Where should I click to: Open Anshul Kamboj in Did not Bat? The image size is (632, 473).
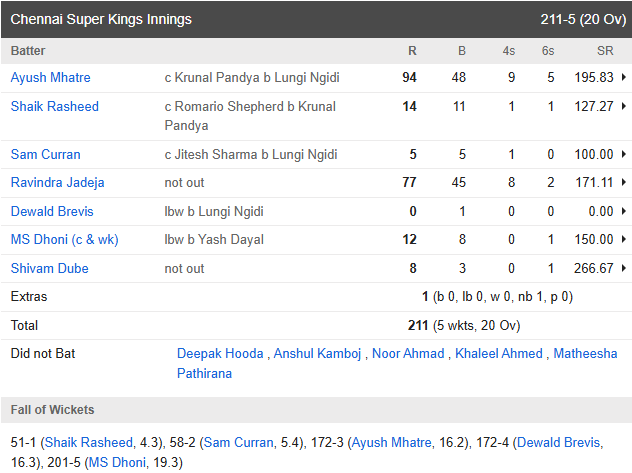(317, 353)
